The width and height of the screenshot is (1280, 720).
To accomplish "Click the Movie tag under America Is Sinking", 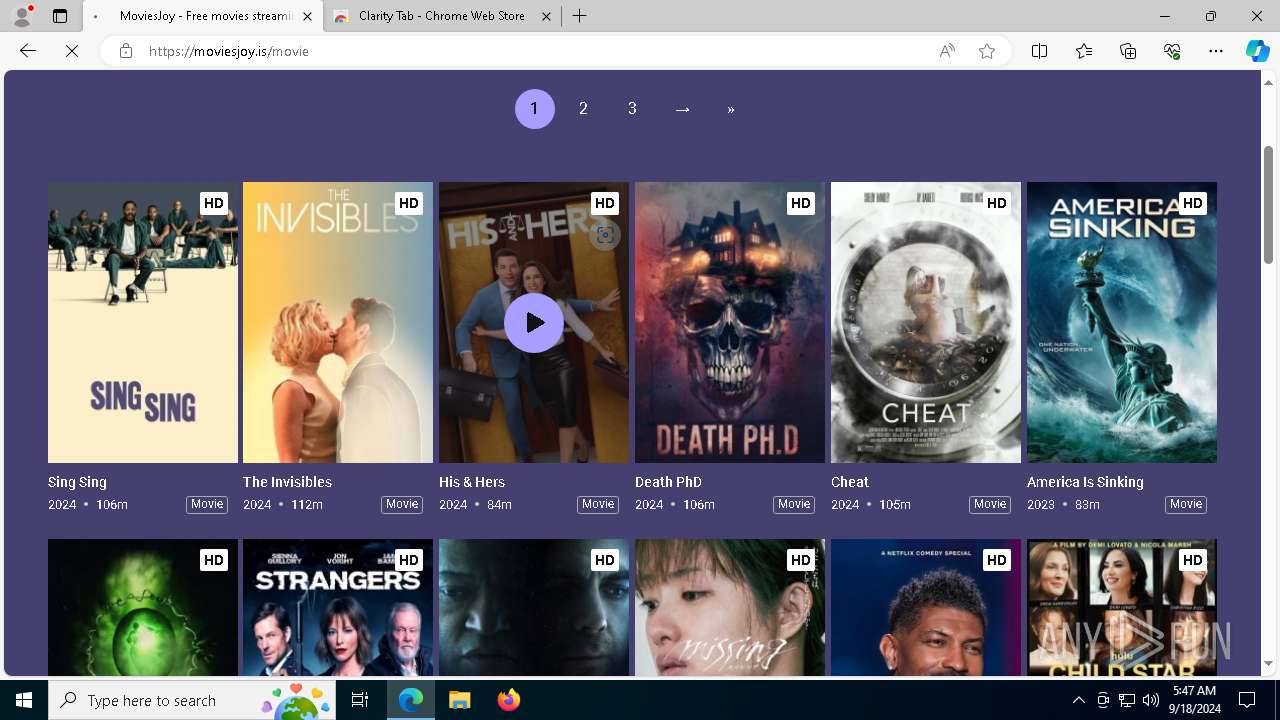I will pyautogui.click(x=1186, y=504).
